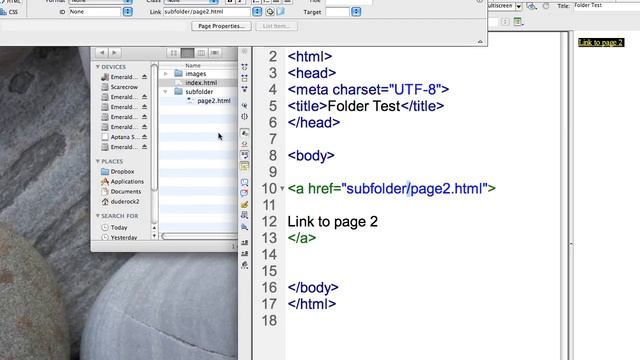The image size is (640, 360).
Task: Toggle Highlight Invalid Code icon
Action: (244, 144)
